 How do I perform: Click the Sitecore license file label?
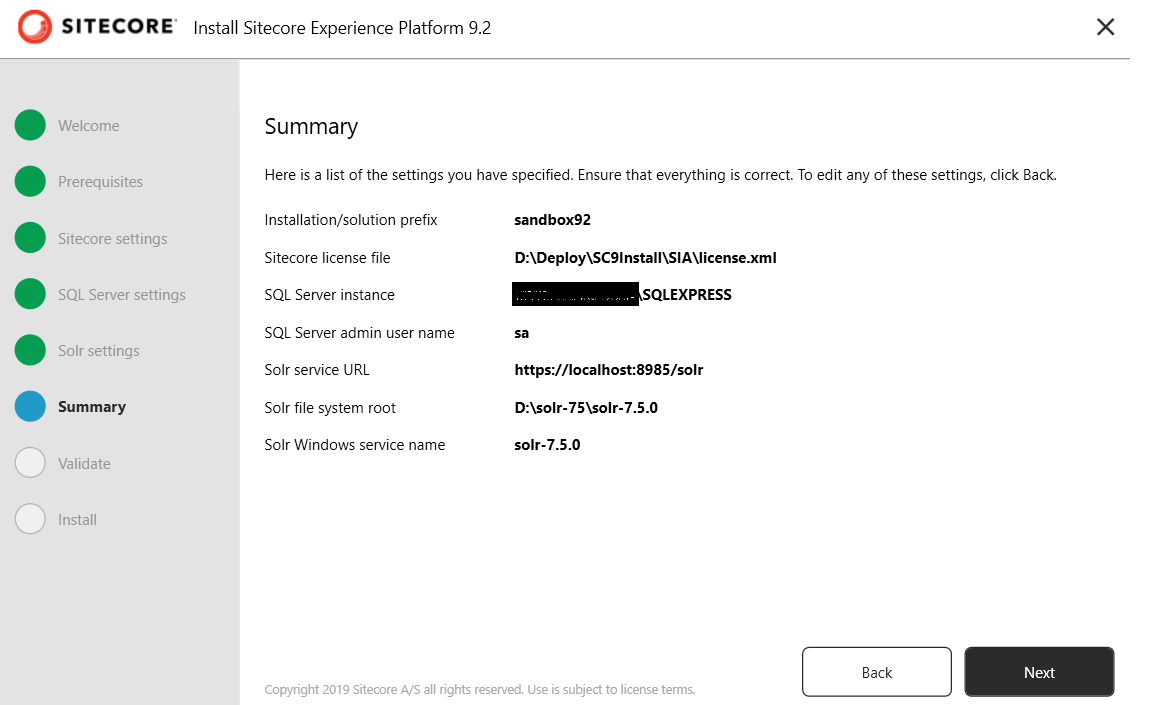(x=327, y=258)
